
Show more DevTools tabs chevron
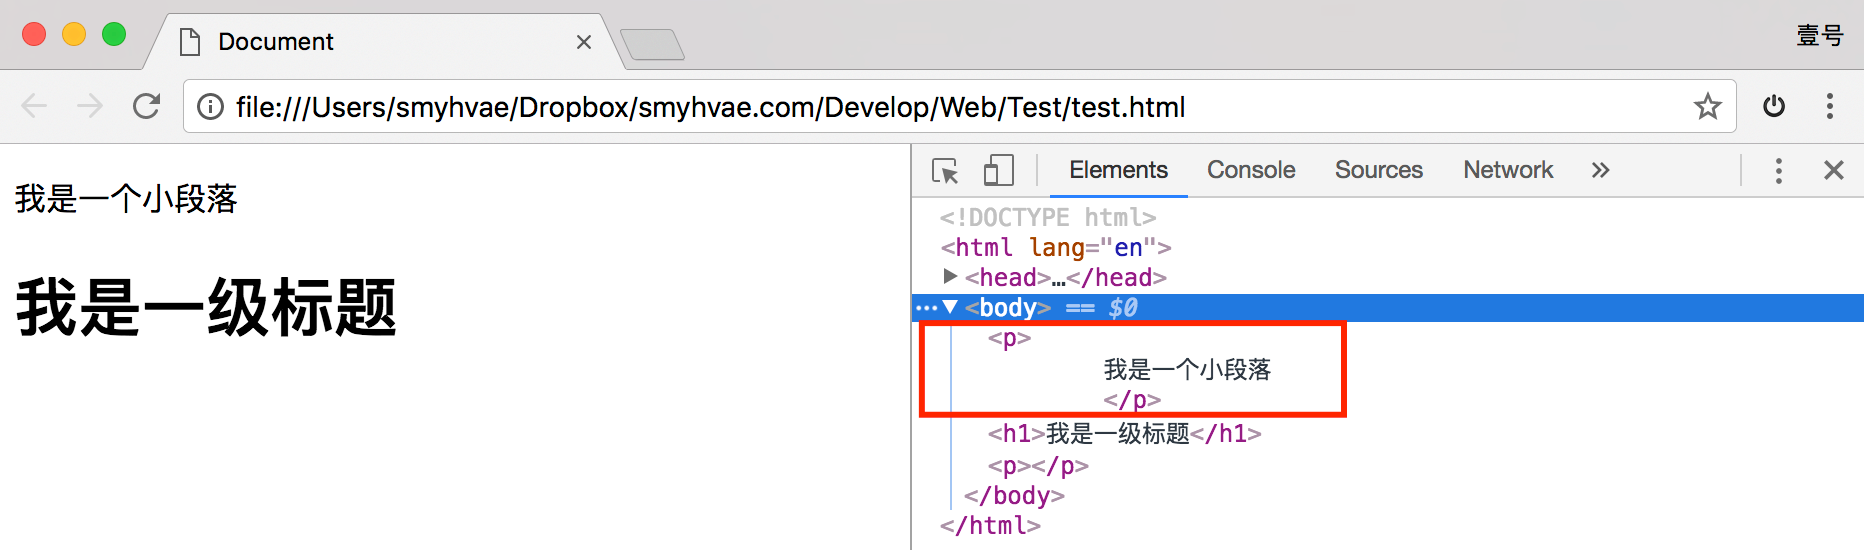[1600, 170]
